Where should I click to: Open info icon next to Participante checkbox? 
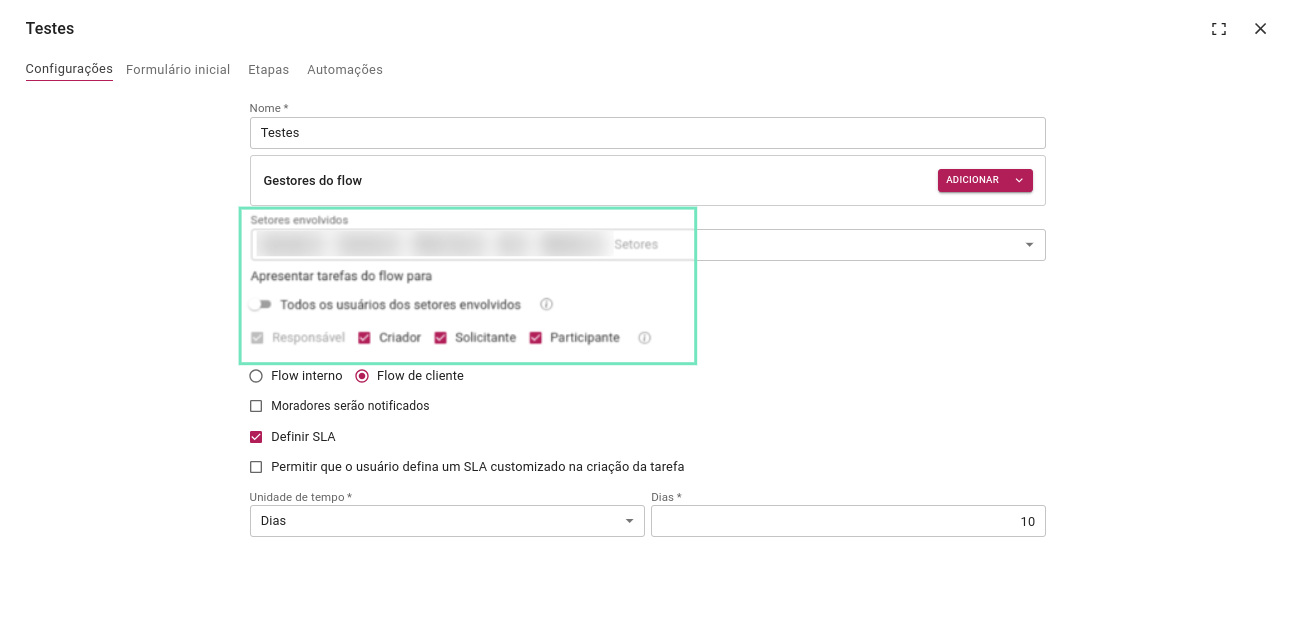click(x=644, y=338)
